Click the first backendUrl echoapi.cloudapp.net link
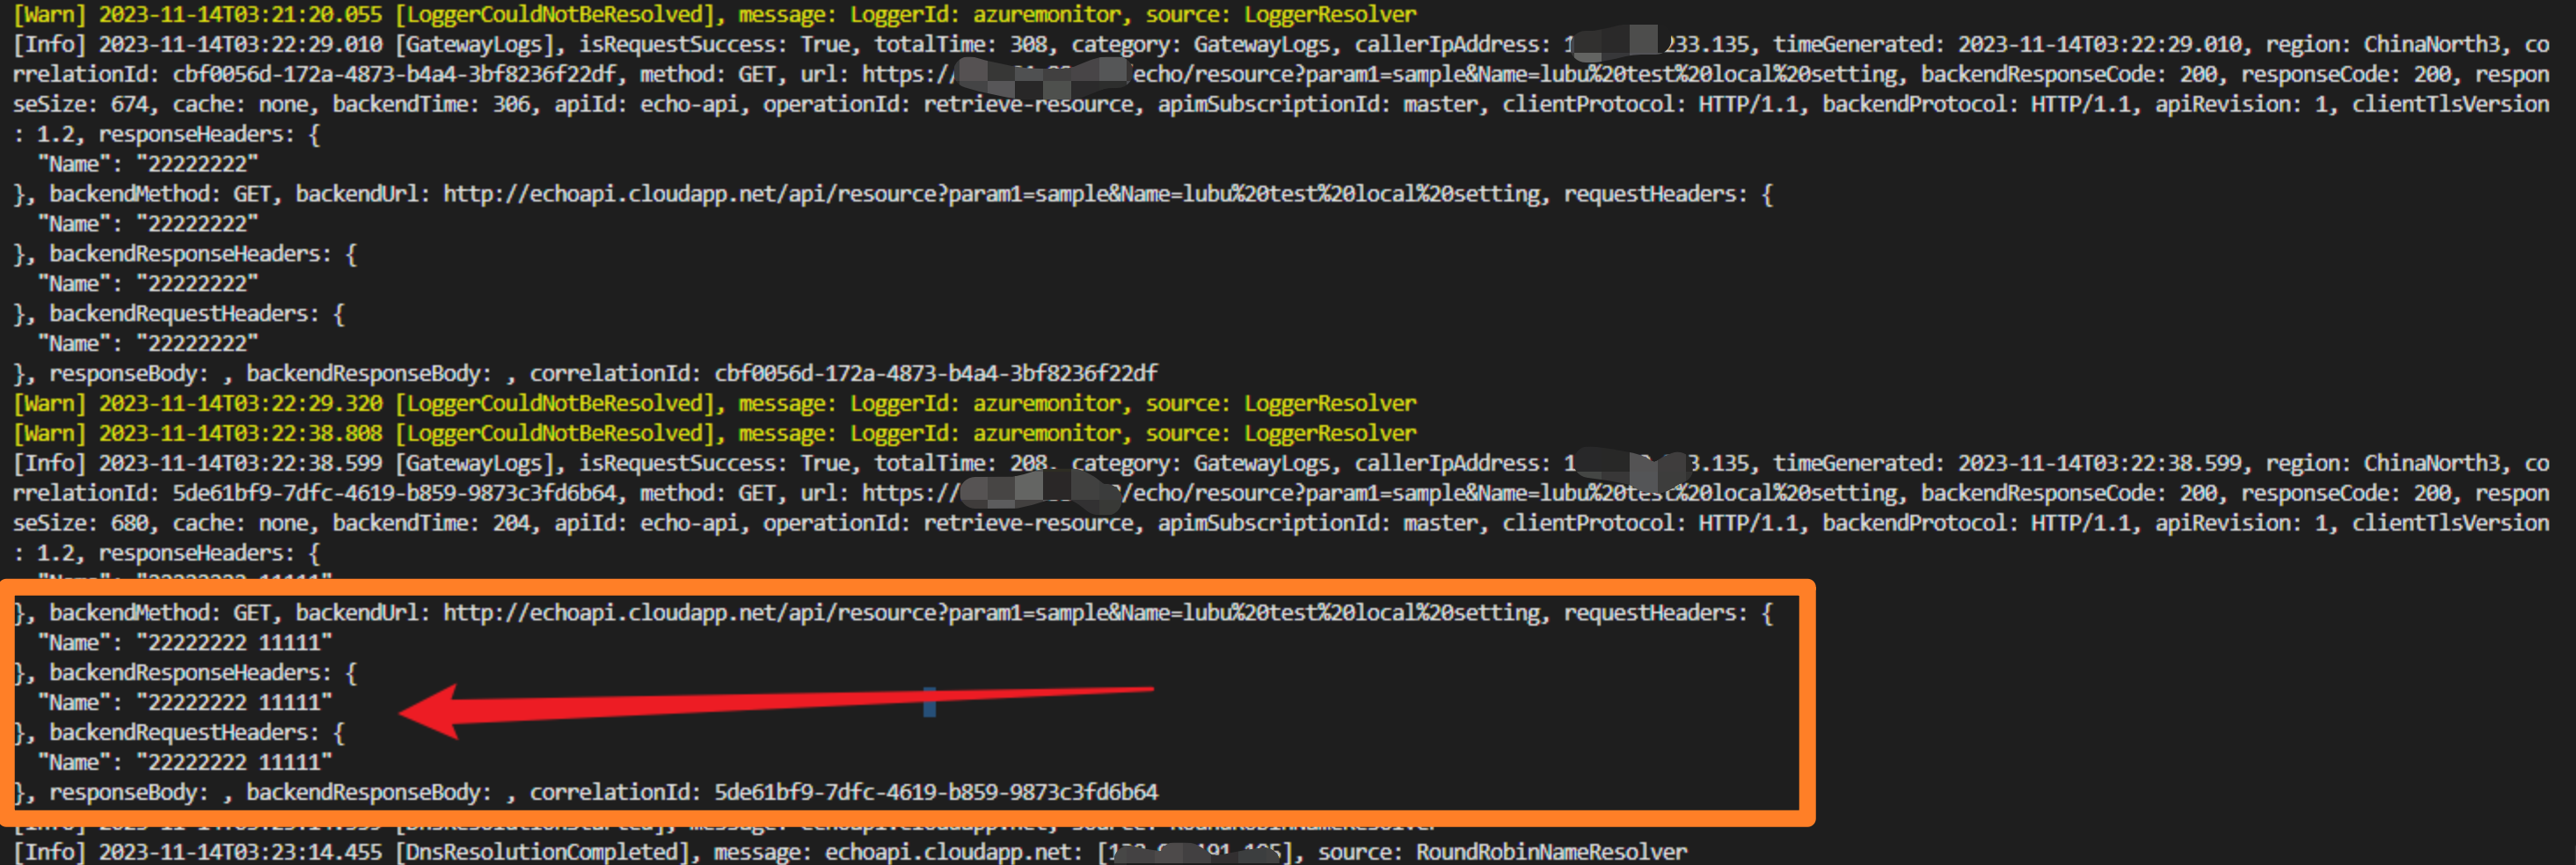Viewport: 2576px width, 865px height. 990,194
